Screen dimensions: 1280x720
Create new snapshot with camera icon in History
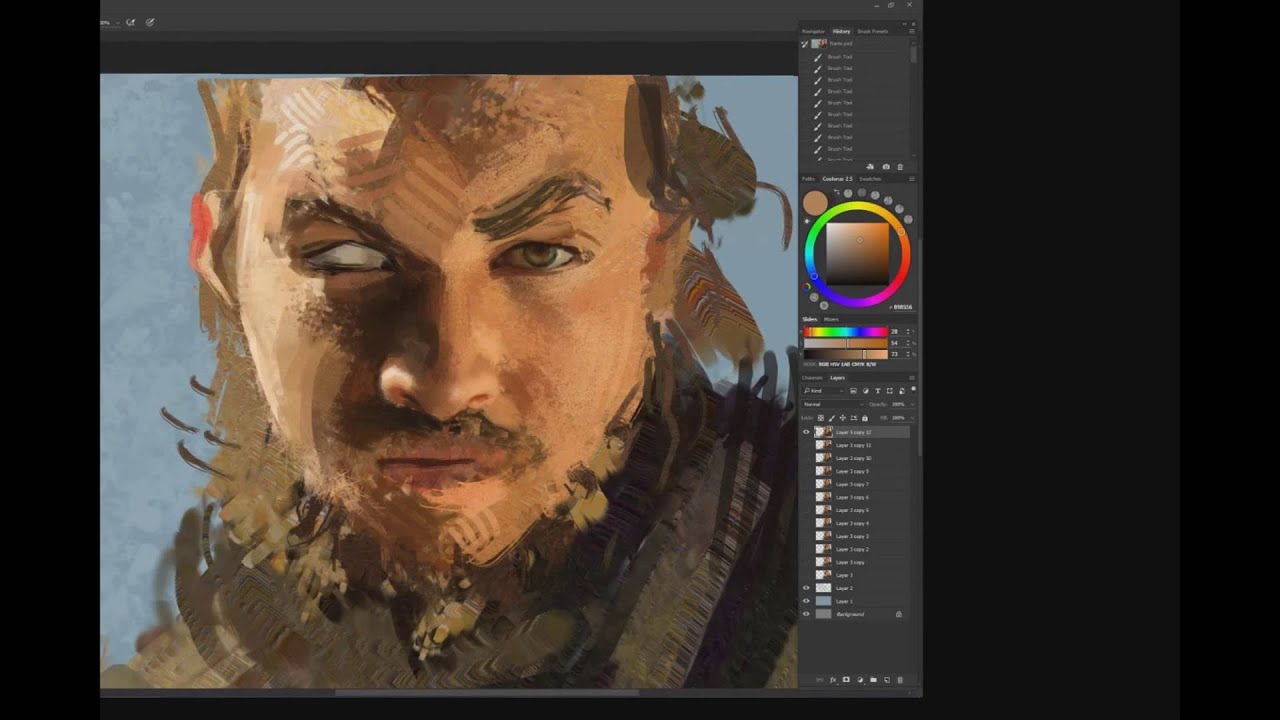pos(886,167)
